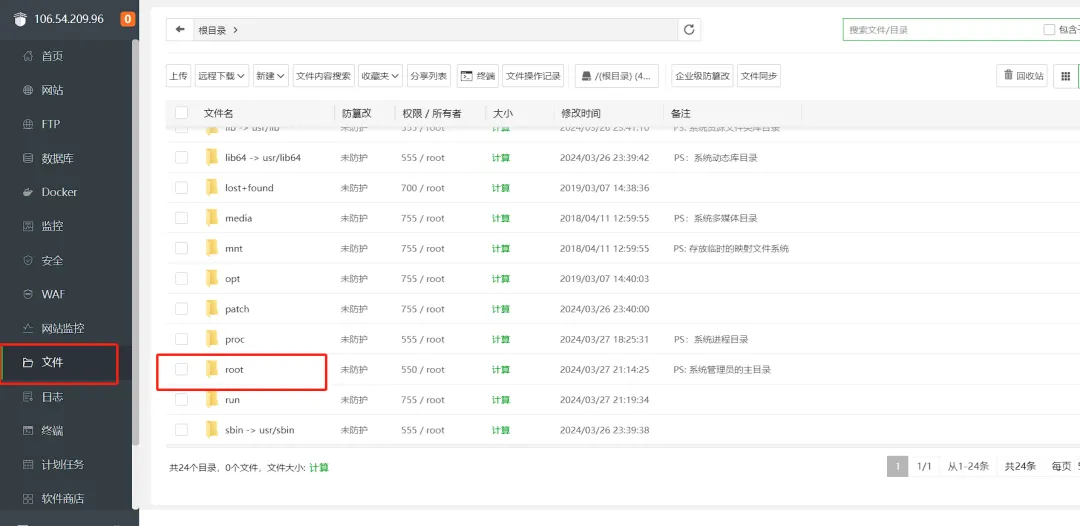This screenshot has width=1080, height=526.
Task: Open the database (数据库) menu
Action: (x=58, y=158)
